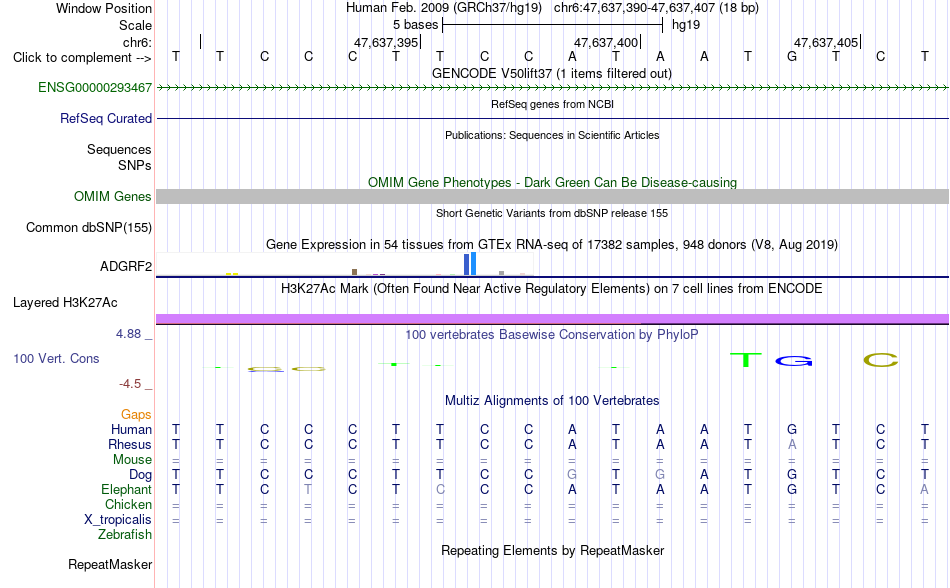Click the PhyloP -4.5 lower range value
The height and width of the screenshot is (588, 950).
coord(130,384)
